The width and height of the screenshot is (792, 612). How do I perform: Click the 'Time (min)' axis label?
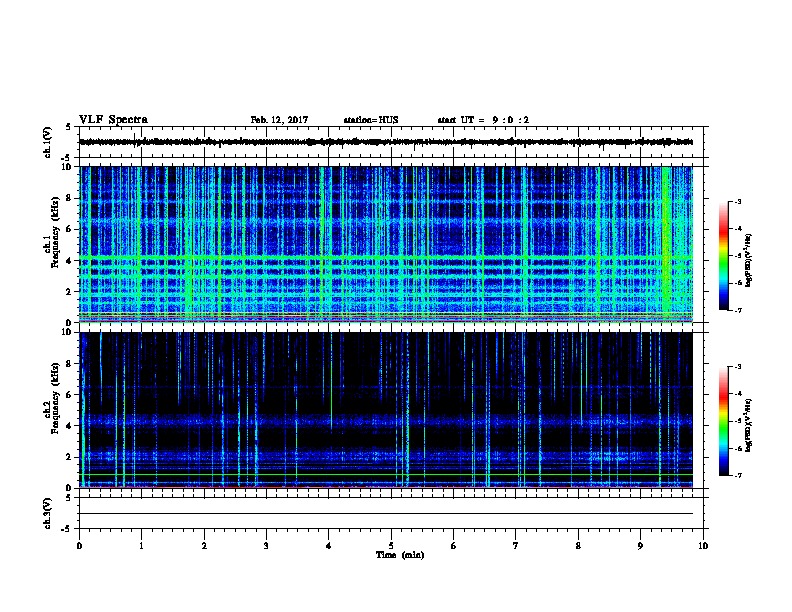tap(400, 555)
